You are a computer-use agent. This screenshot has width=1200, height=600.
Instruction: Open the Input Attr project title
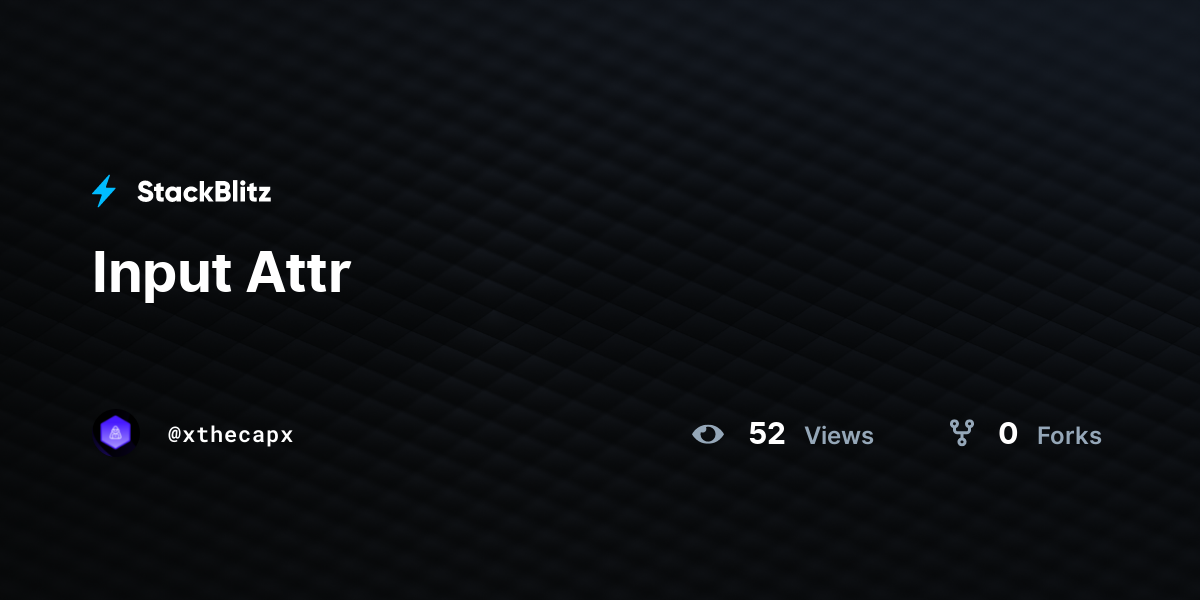click(221, 271)
